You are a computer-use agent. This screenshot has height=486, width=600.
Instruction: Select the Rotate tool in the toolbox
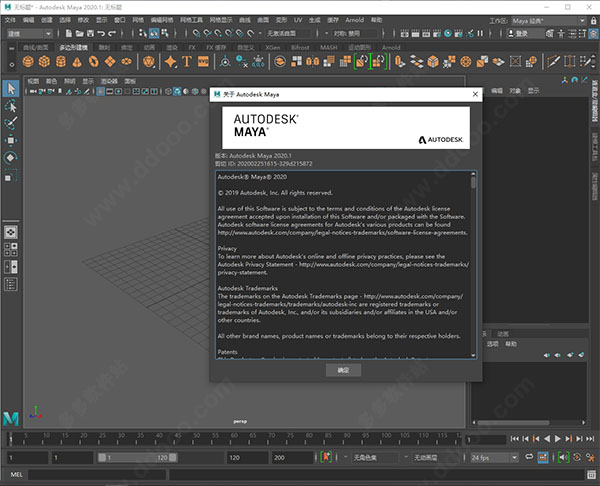coord(11,158)
